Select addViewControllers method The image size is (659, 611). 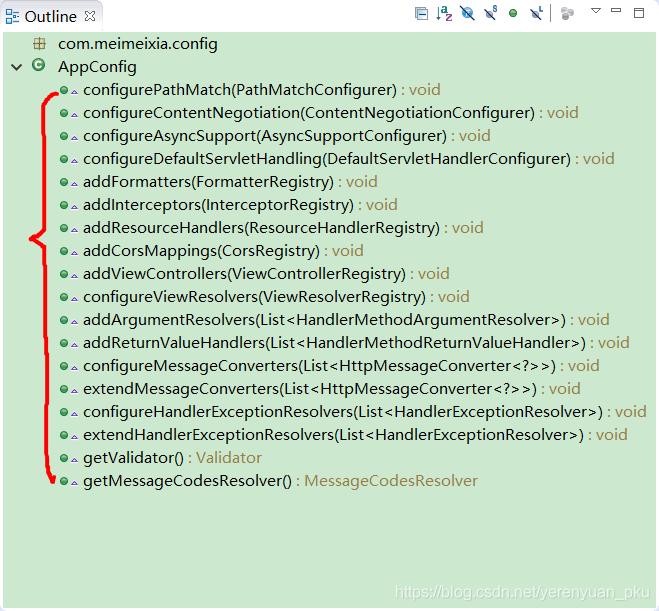pyautogui.click(x=266, y=274)
